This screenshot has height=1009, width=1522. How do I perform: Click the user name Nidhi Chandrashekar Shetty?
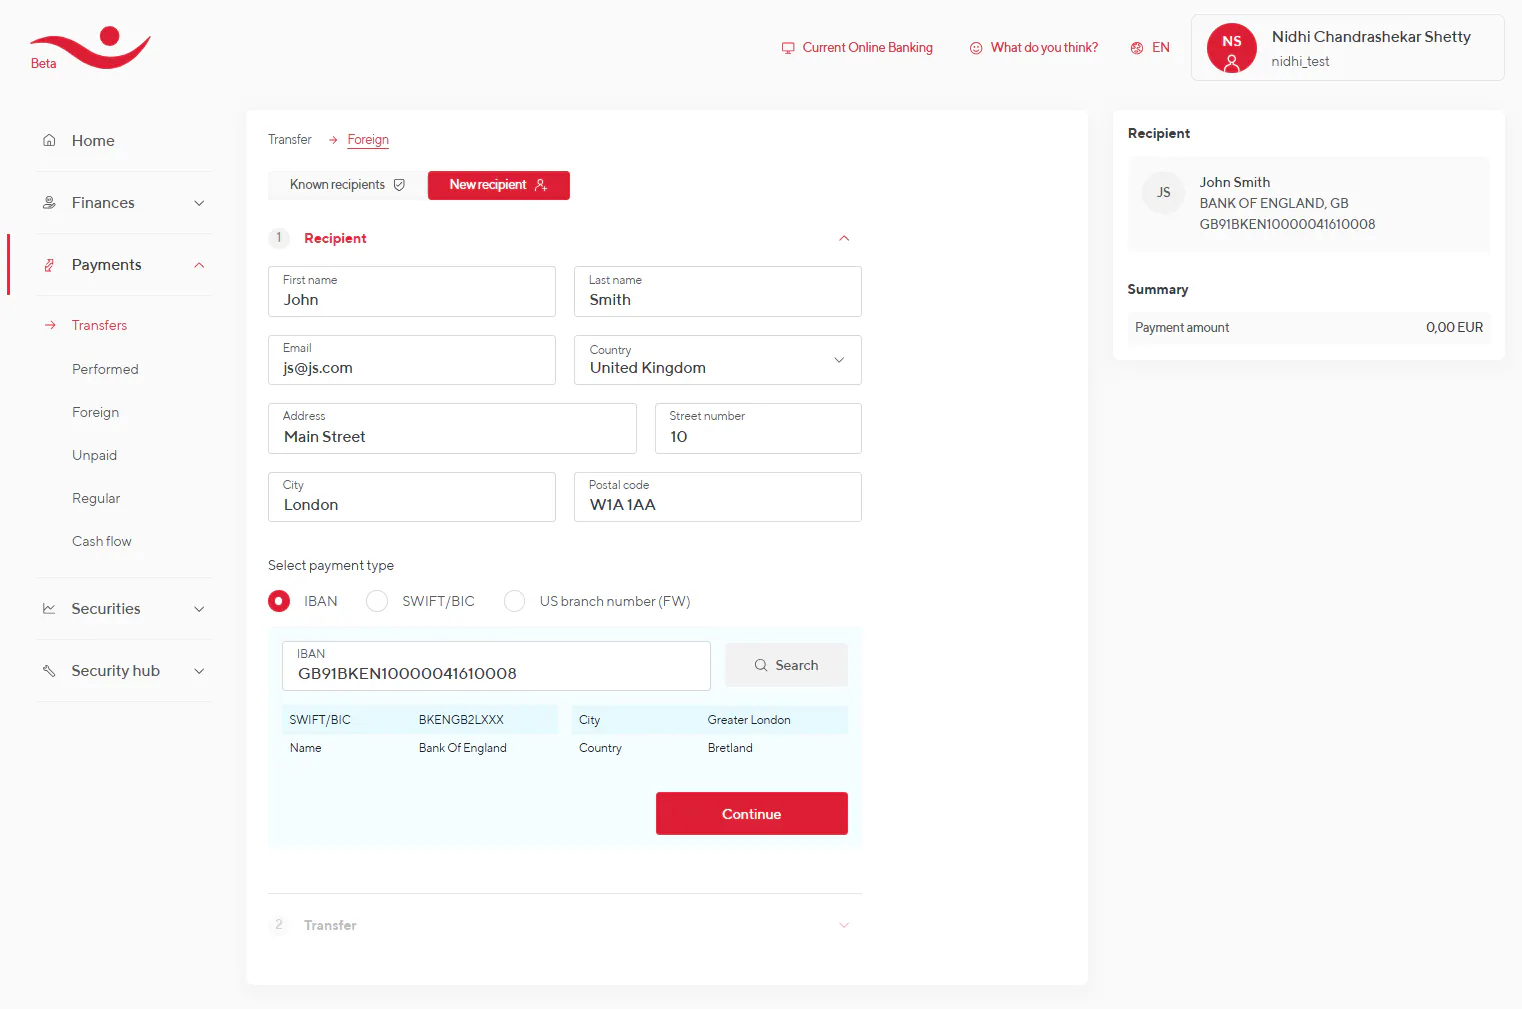click(x=1371, y=37)
